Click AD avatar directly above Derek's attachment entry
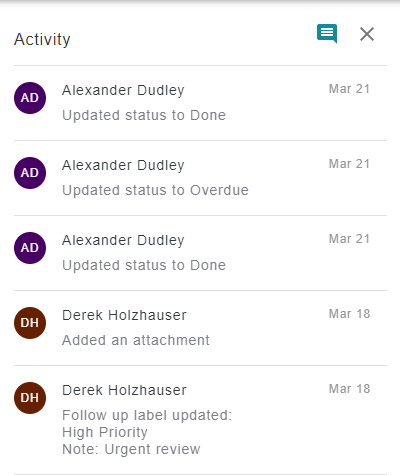 (30, 248)
